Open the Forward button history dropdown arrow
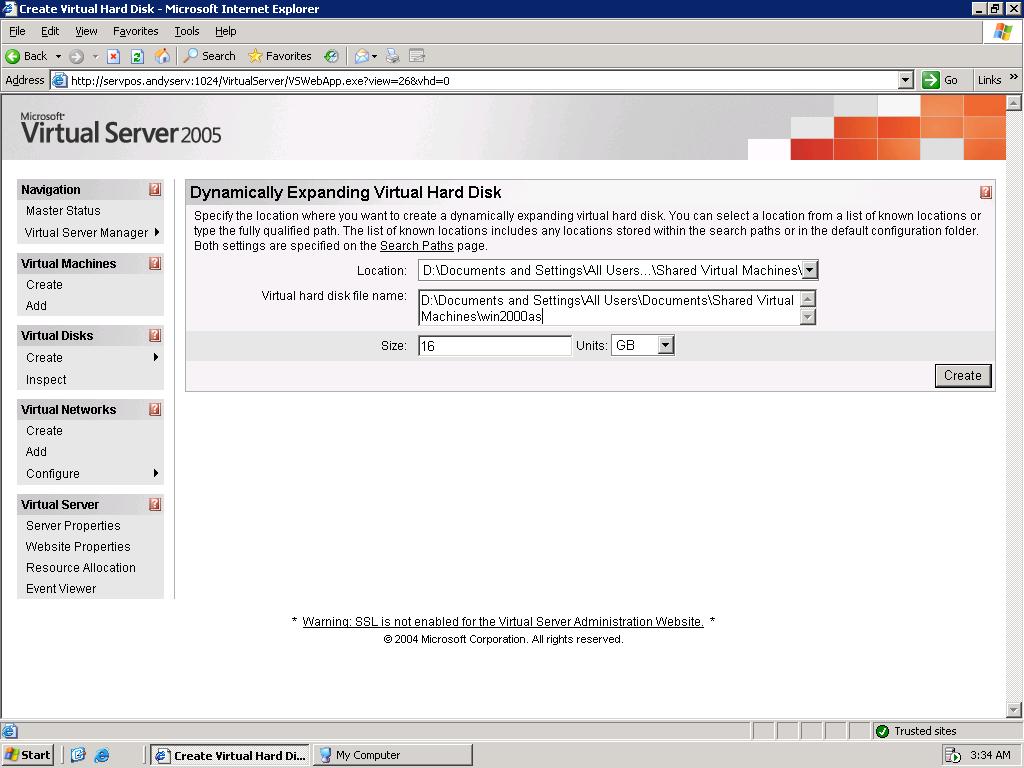The image size is (1024, 768). point(95,56)
